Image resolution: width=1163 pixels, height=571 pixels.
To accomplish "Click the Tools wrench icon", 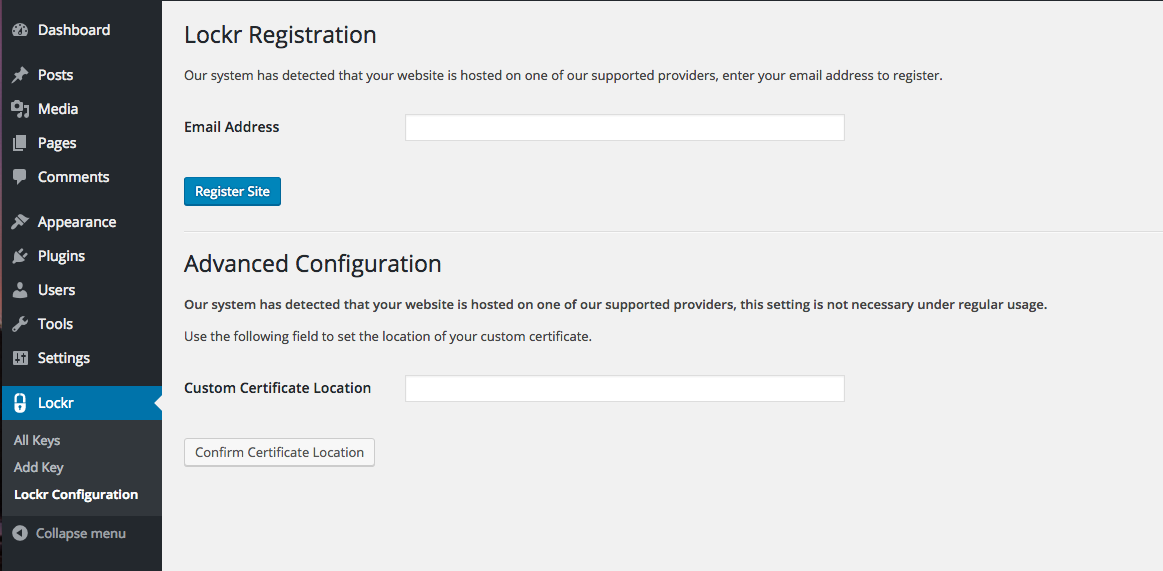I will coord(20,324).
